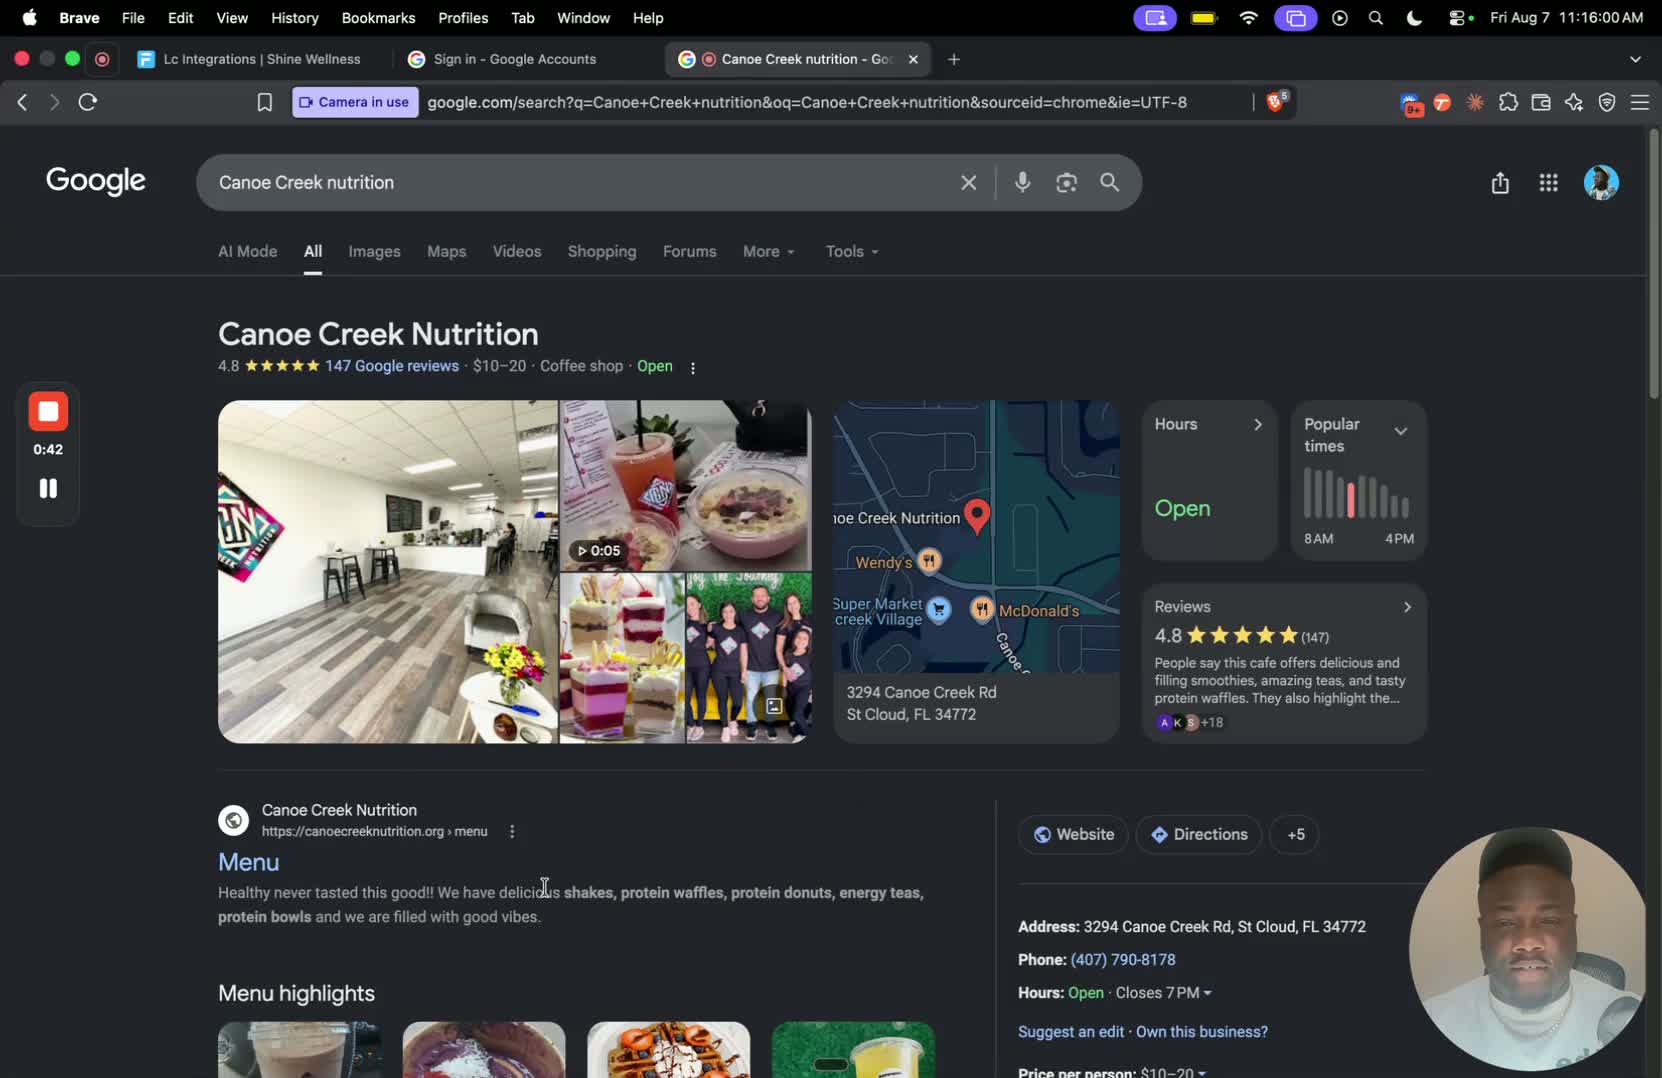Get Directions to Canoe Creek Nutrition
The image size is (1662, 1078).
(1199, 834)
